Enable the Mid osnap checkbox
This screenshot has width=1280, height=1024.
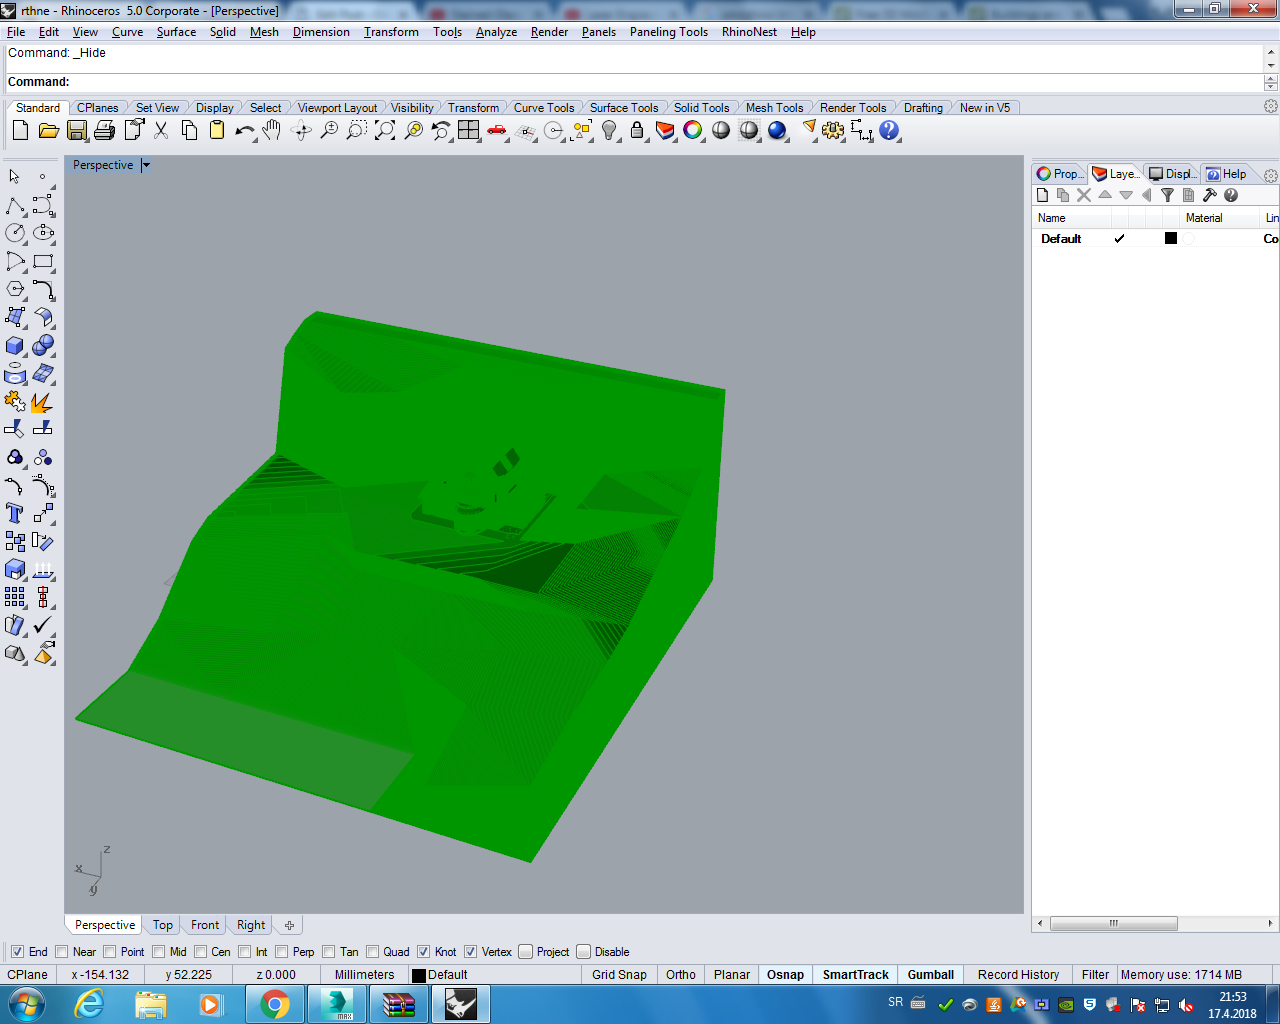point(158,952)
